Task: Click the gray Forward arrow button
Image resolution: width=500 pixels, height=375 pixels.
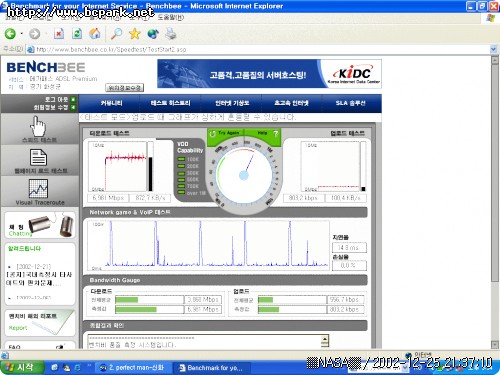Action: (x=34, y=34)
